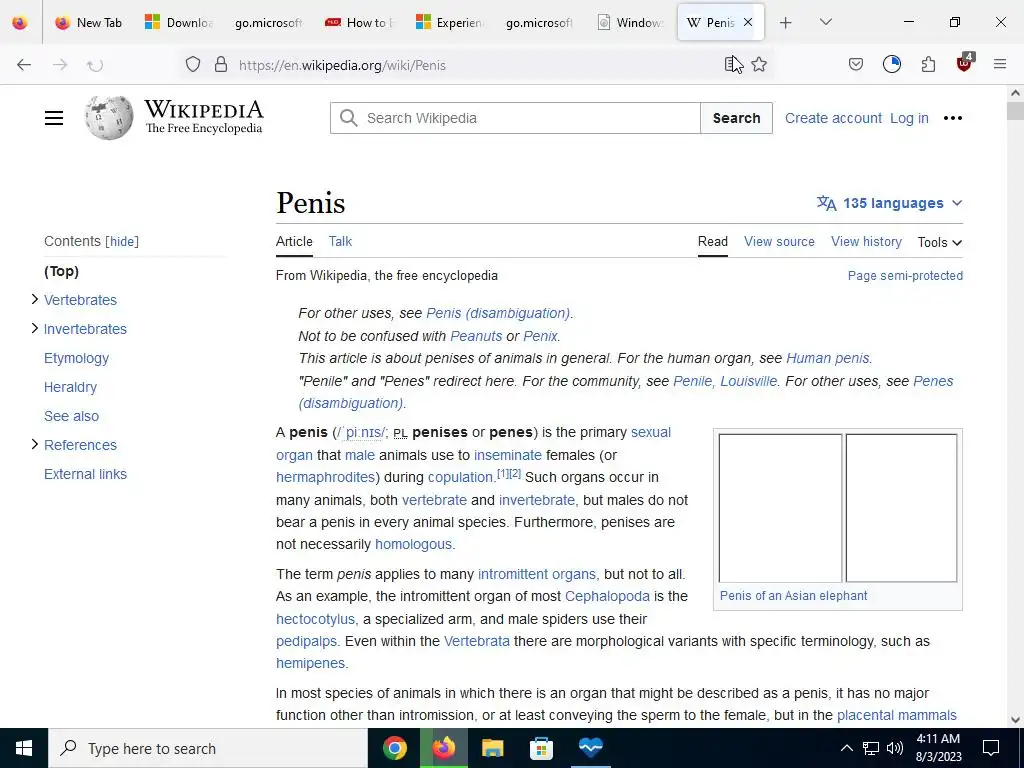Click the browser address bar URL
This screenshot has height=768, width=1024.
click(x=342, y=65)
